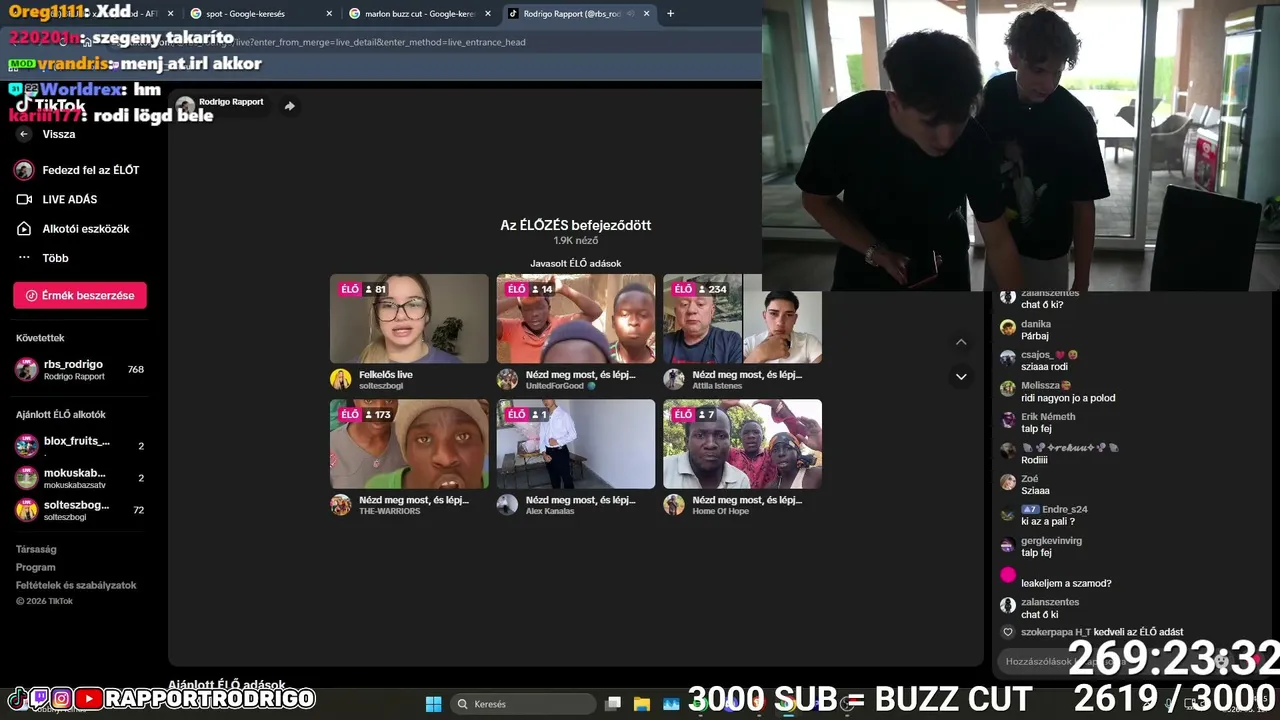
Task: Close the Rodrigo Rapport tab
Action: [646, 14]
